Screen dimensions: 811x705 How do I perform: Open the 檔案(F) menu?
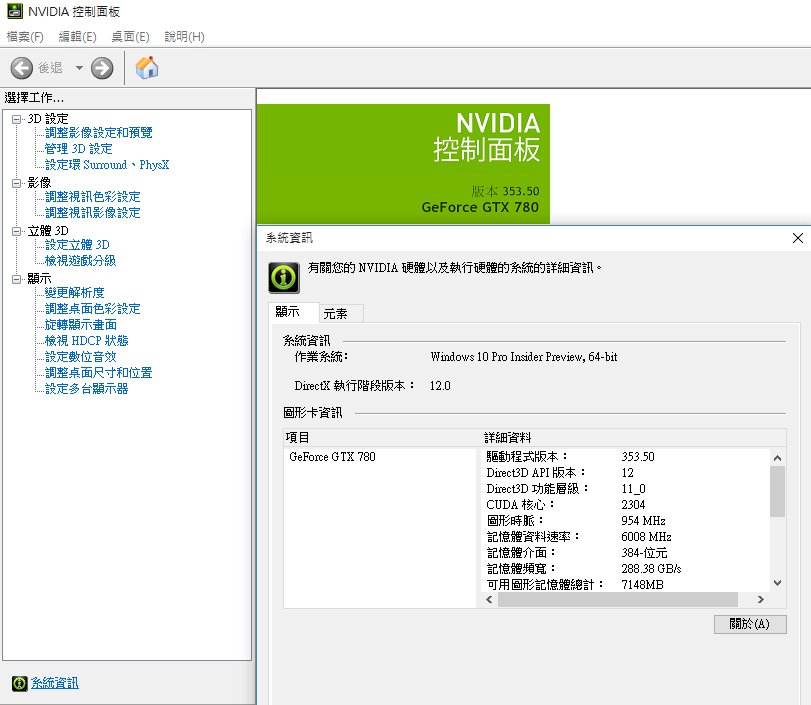tap(22, 36)
